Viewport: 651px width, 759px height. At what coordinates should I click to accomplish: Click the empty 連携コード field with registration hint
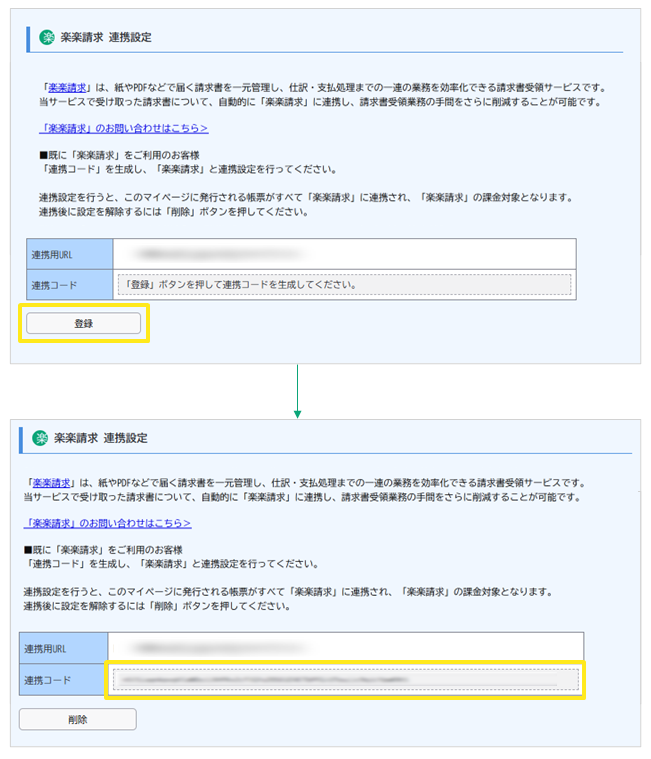click(345, 285)
